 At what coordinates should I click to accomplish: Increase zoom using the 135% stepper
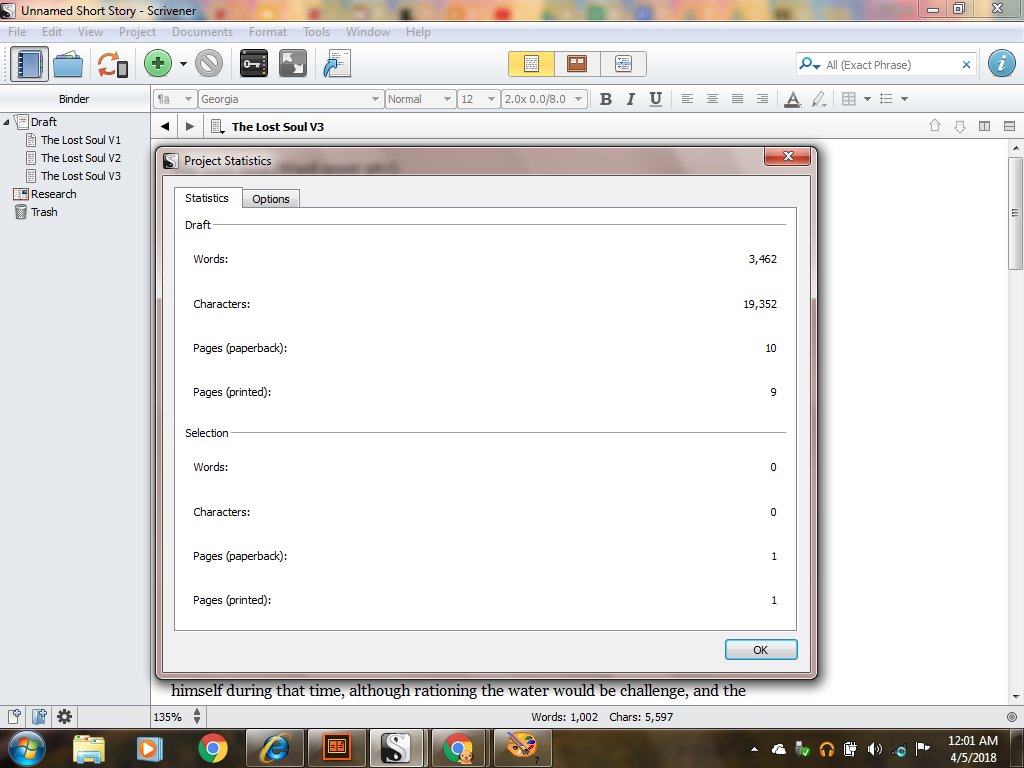(197, 712)
